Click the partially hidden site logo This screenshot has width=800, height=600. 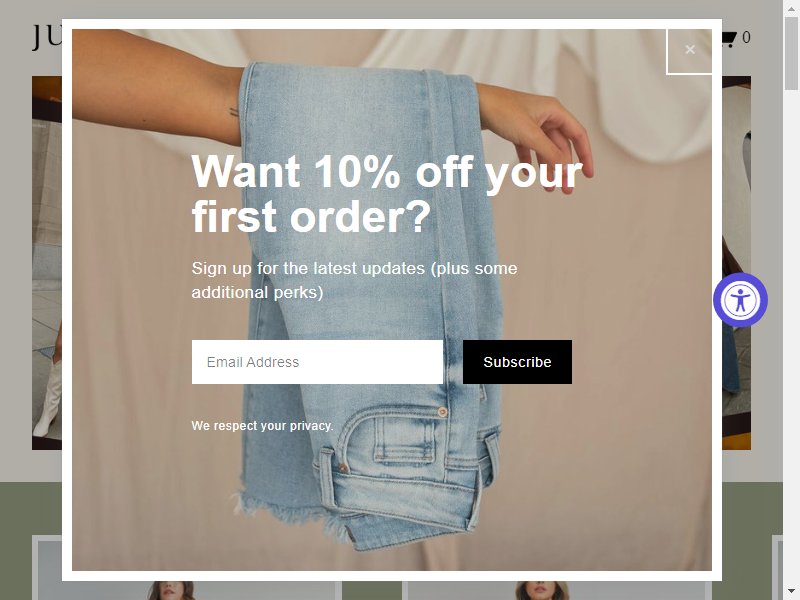pyautogui.click(x=47, y=37)
